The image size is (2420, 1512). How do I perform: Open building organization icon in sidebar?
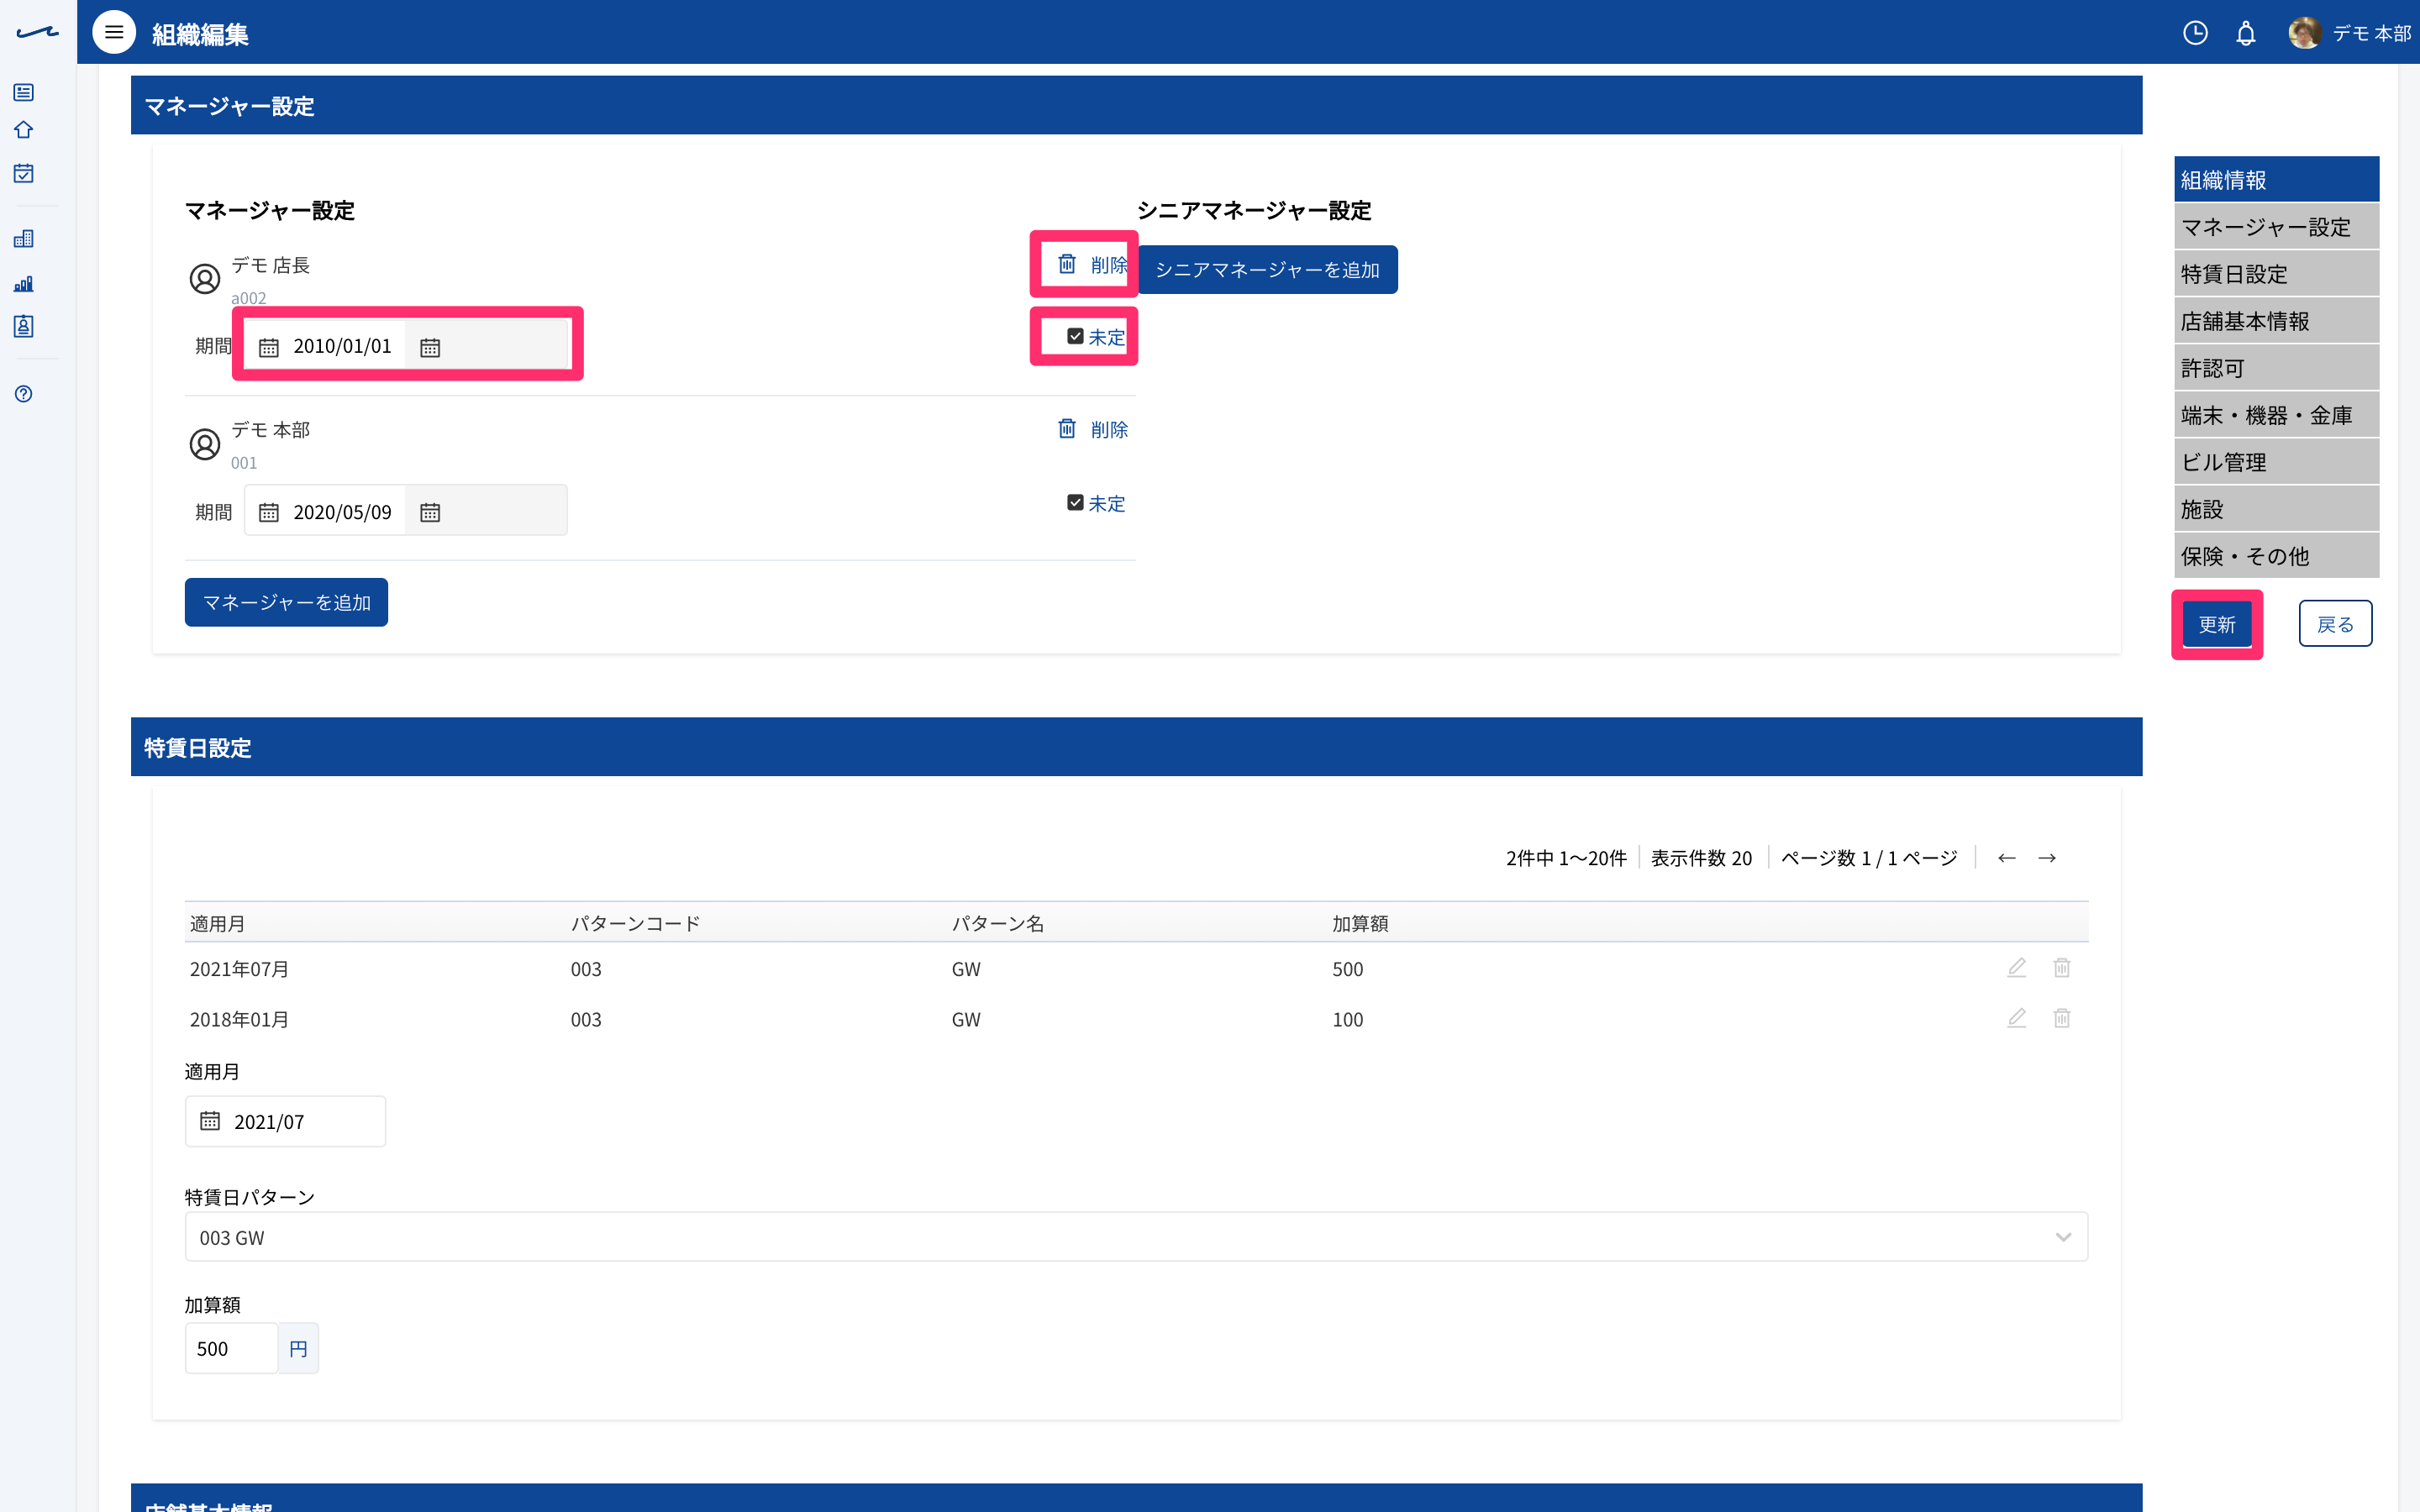(x=24, y=238)
